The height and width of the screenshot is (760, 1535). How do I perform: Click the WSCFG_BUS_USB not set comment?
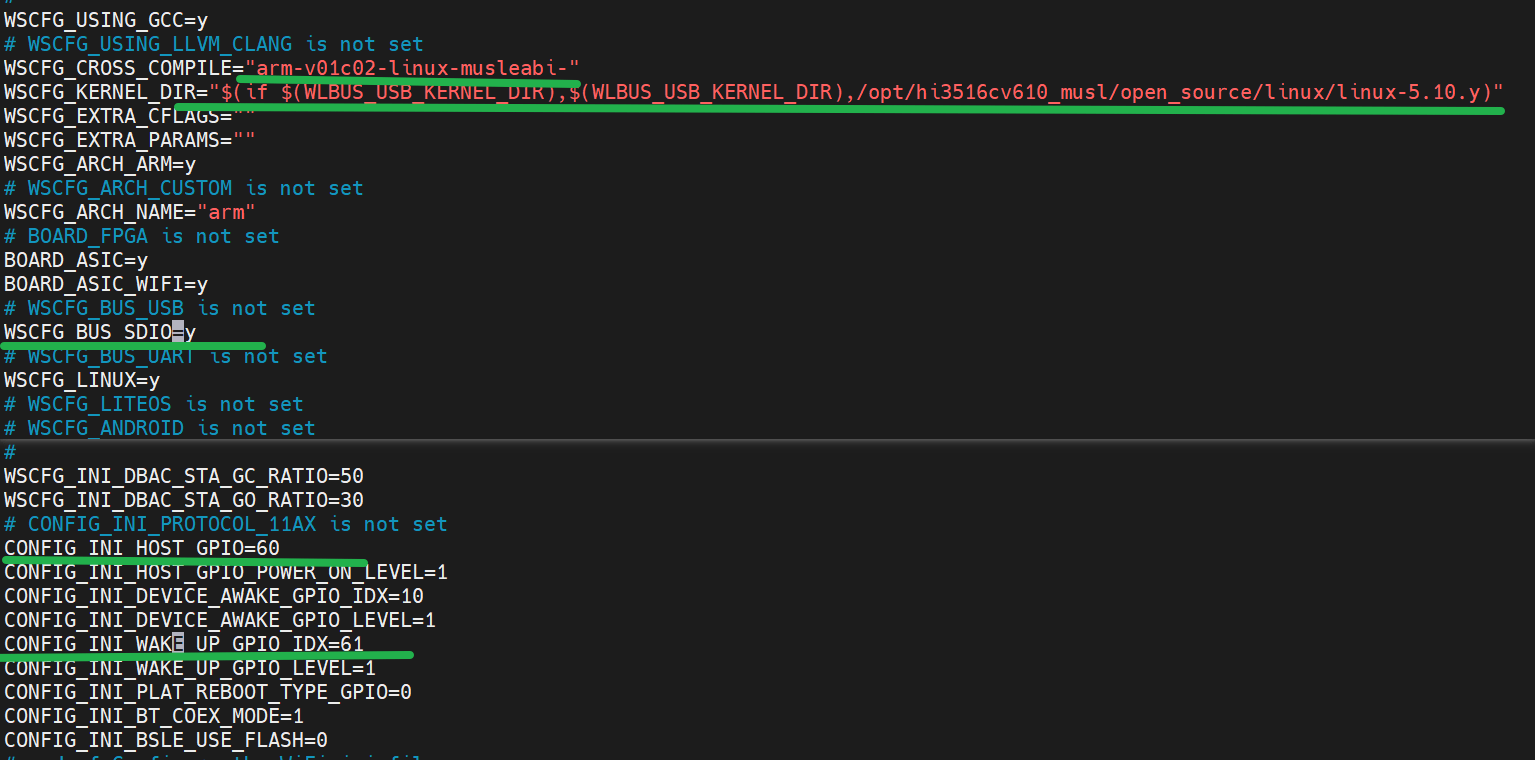coord(159,308)
